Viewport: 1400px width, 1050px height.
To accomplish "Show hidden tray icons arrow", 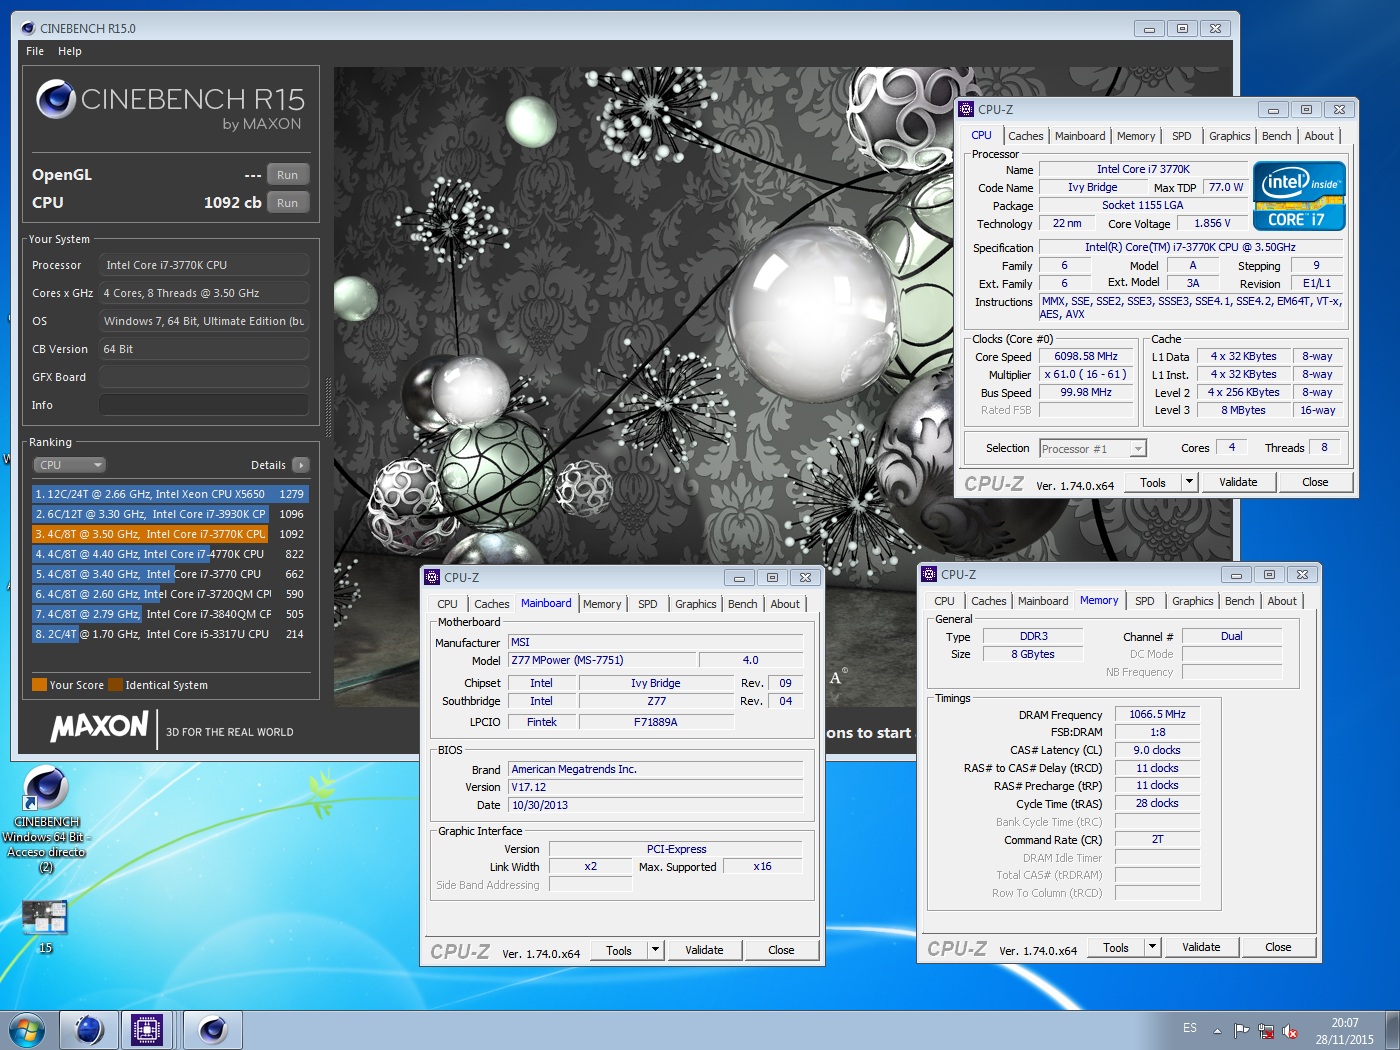I will [x=1217, y=1031].
